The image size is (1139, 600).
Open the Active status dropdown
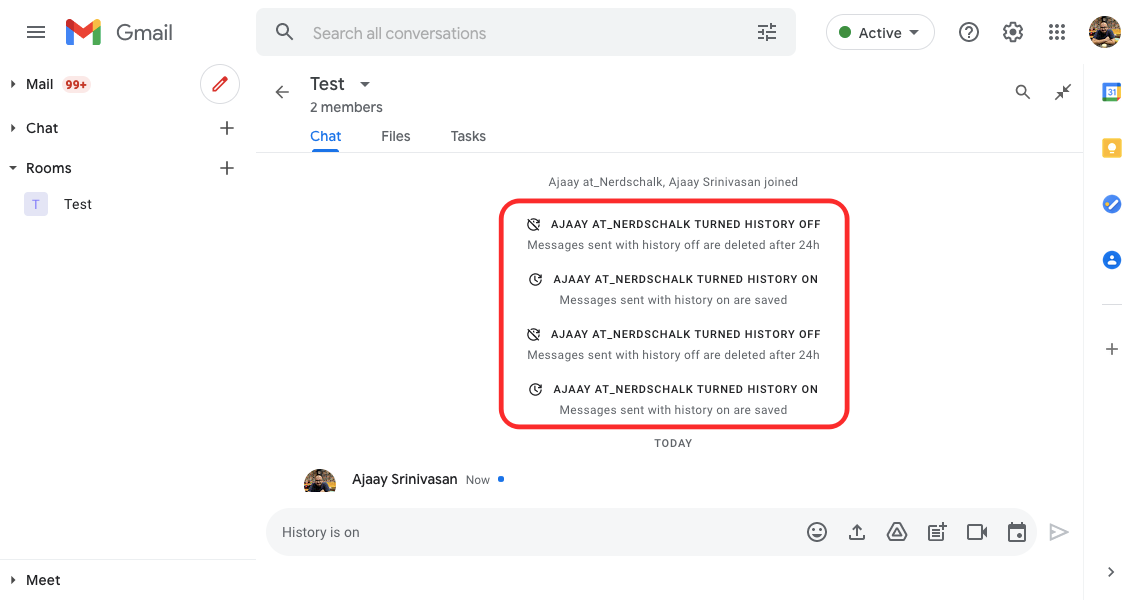880,33
